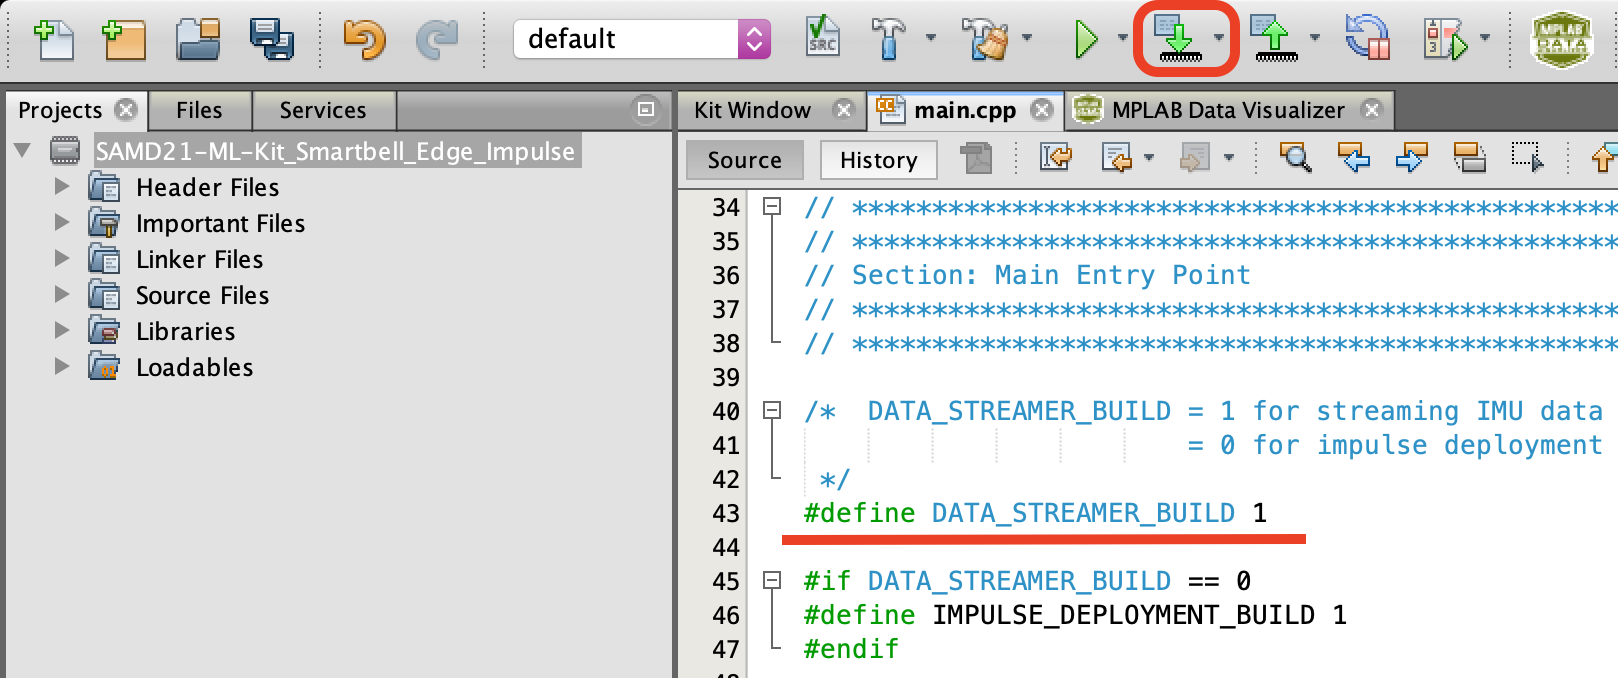Expand the Header Files folder
Image resolution: width=1618 pixels, height=678 pixels.
[x=62, y=187]
